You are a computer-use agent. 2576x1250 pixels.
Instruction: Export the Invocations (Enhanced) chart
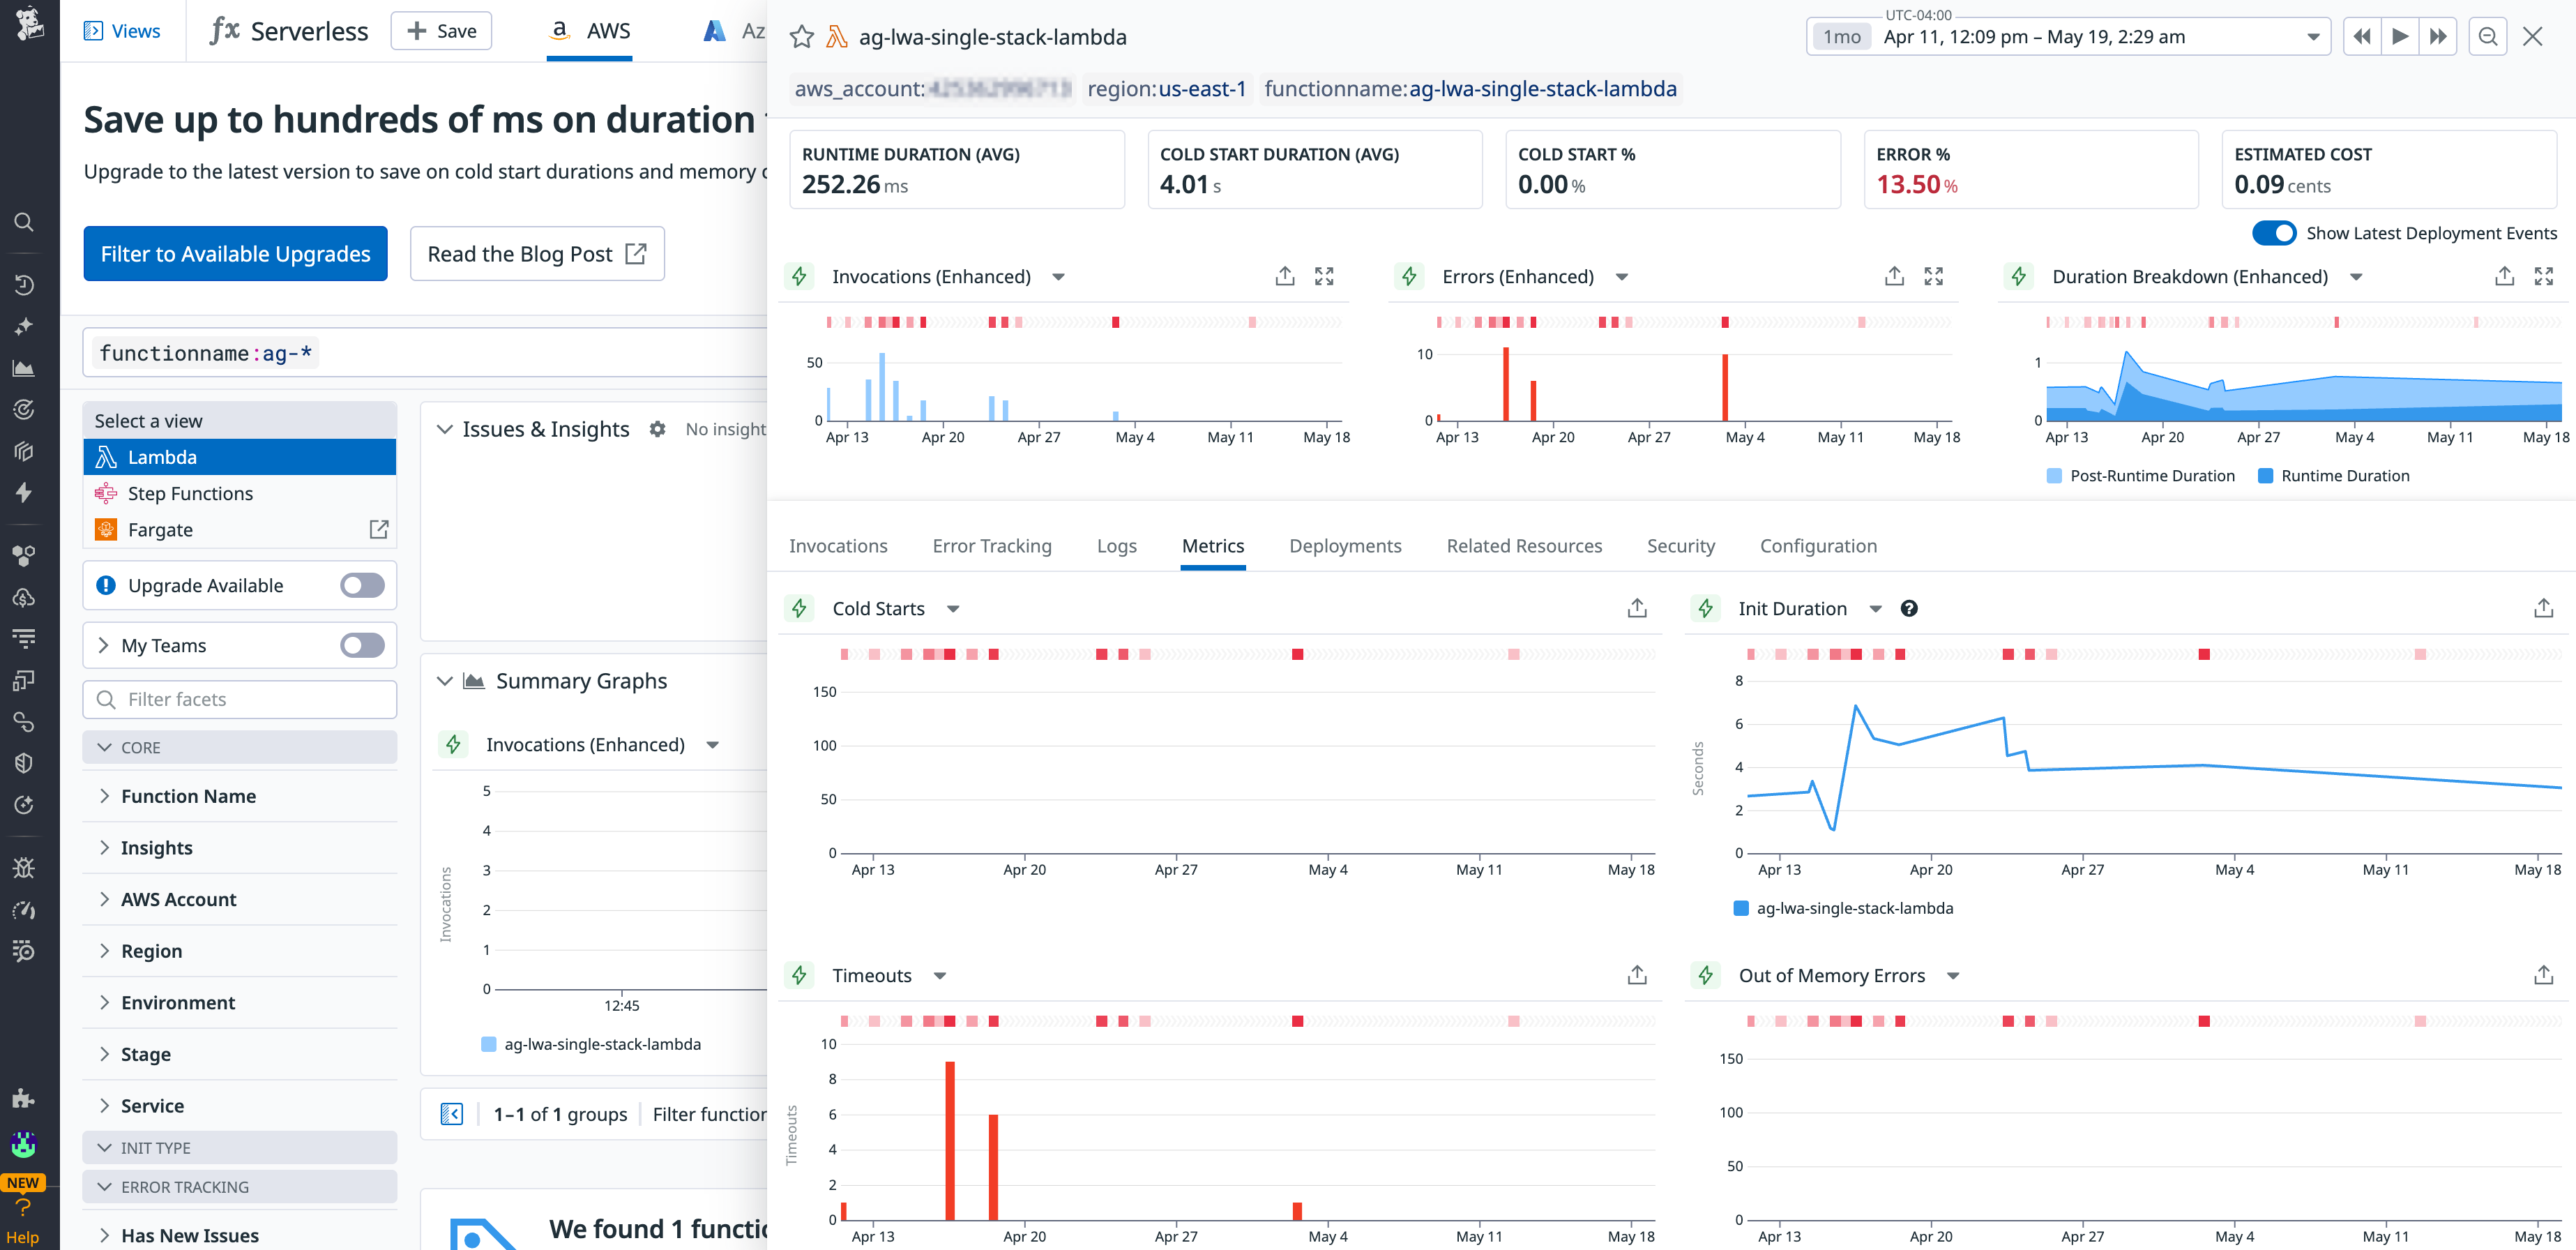pos(1285,276)
